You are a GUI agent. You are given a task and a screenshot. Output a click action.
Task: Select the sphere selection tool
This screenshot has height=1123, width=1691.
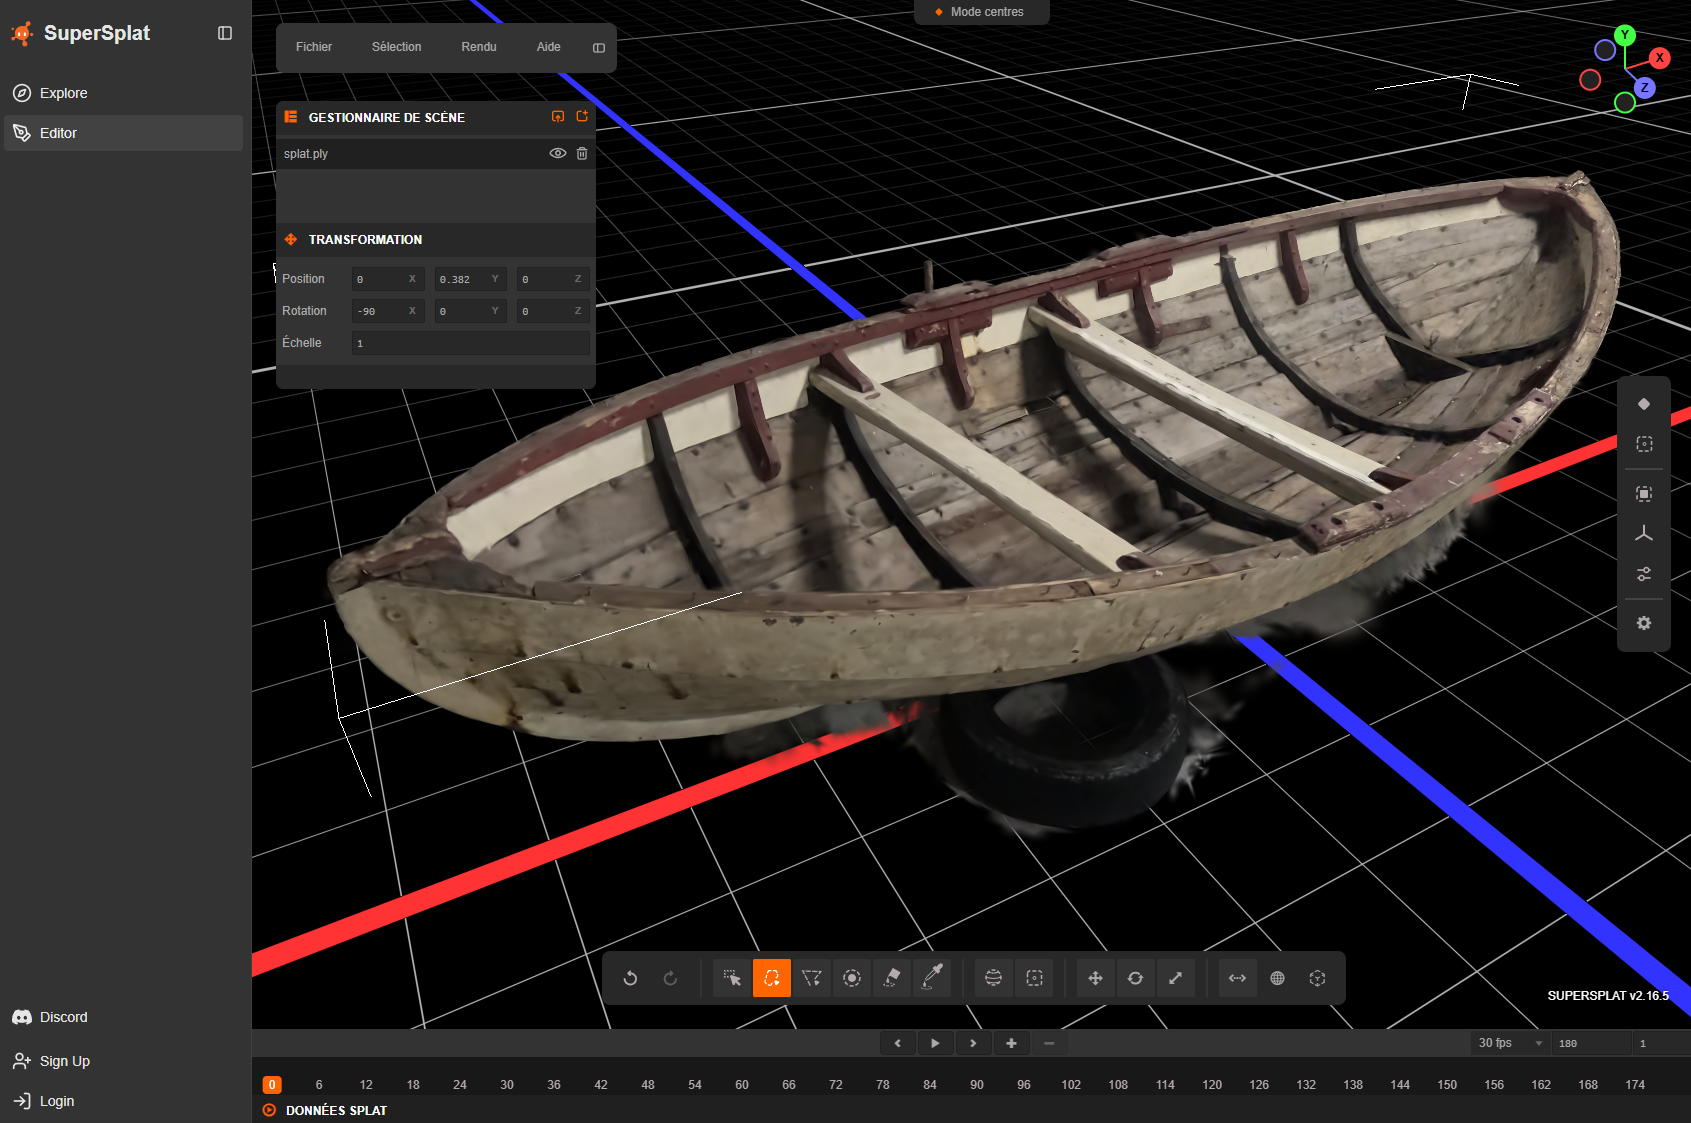coord(993,978)
